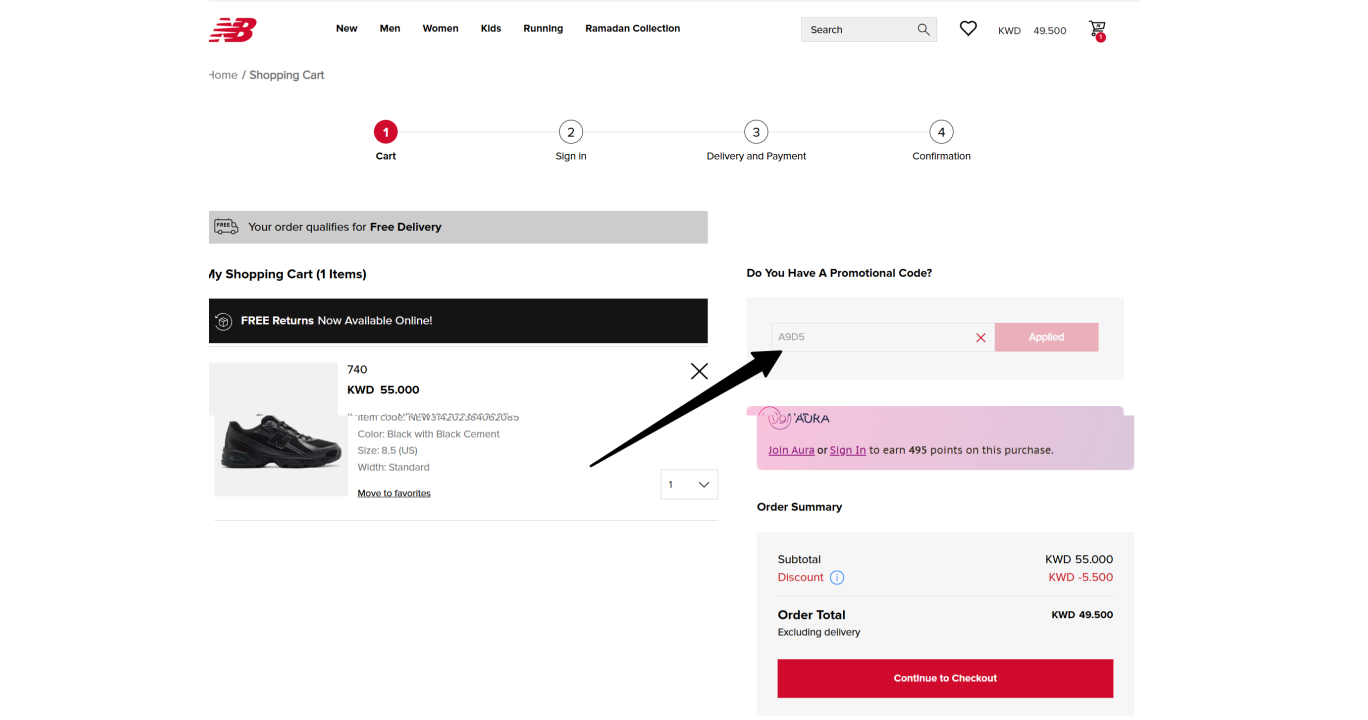Viewport: 1368px width, 720px height.
Task: Click the Excluding delivery note
Action: (x=819, y=632)
